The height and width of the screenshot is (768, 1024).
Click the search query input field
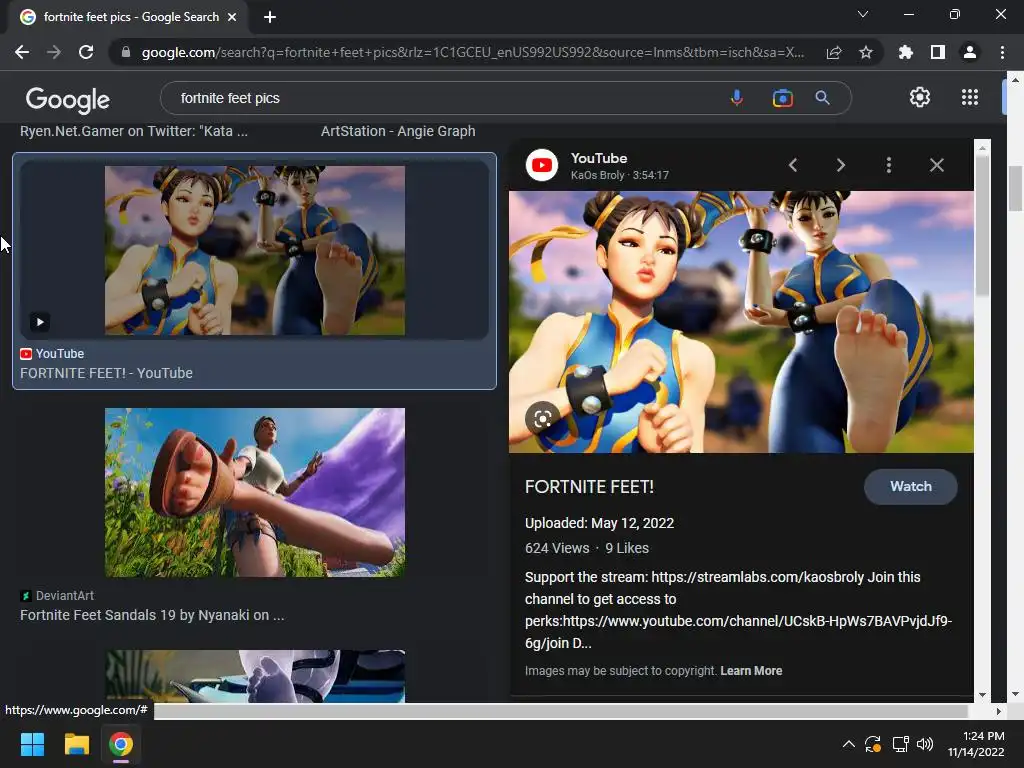click(444, 98)
